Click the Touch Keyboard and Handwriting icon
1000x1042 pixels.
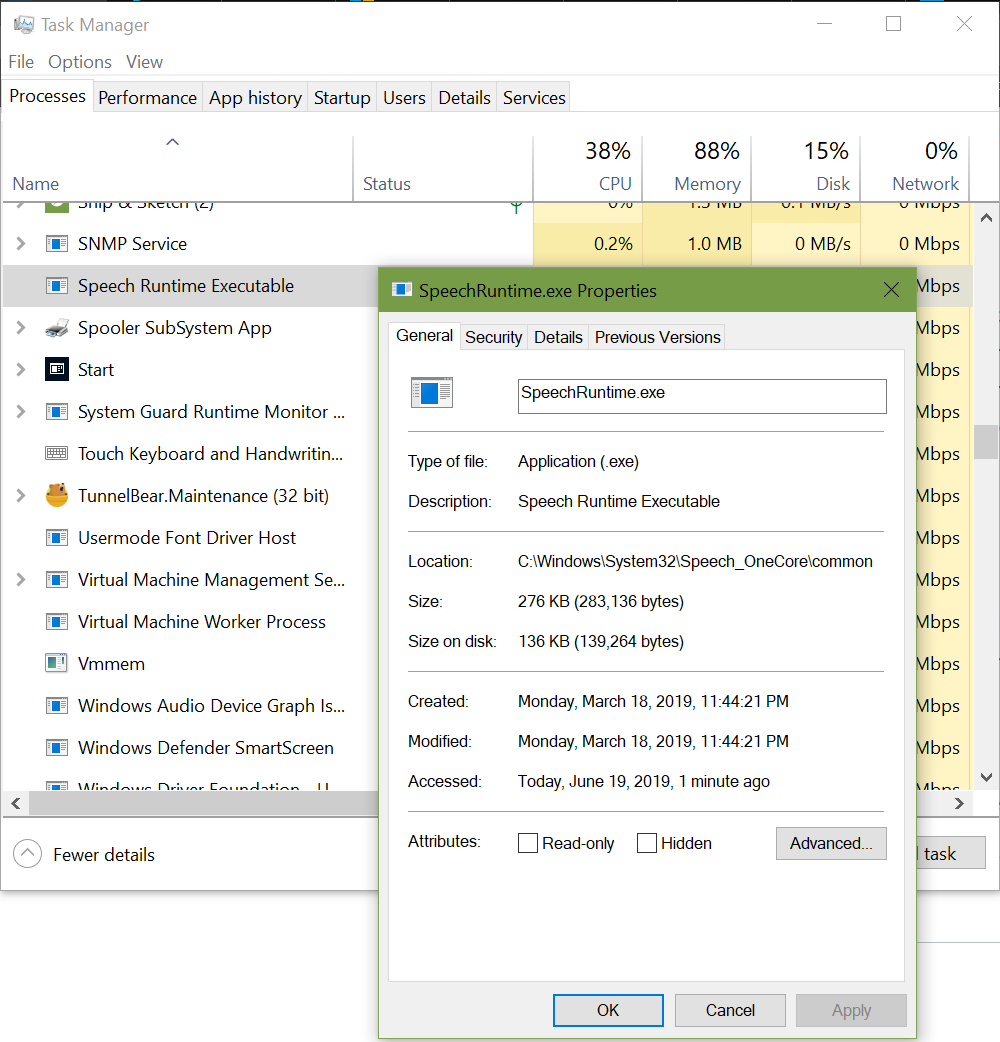57,453
